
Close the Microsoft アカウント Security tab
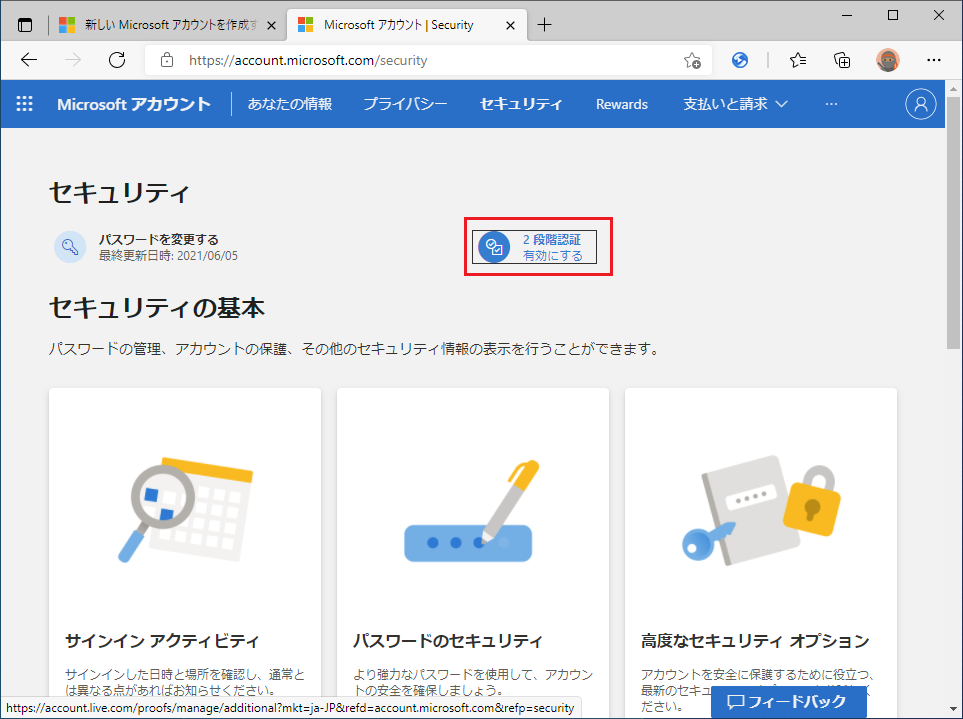[510, 26]
